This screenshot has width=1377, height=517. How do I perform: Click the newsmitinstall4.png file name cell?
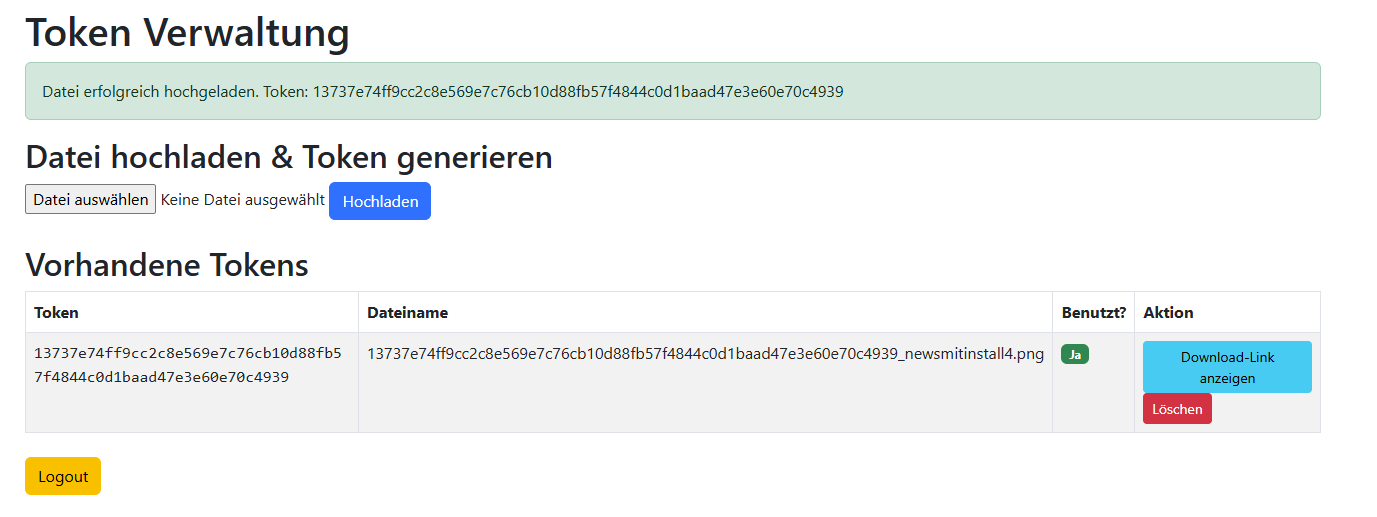click(x=705, y=354)
